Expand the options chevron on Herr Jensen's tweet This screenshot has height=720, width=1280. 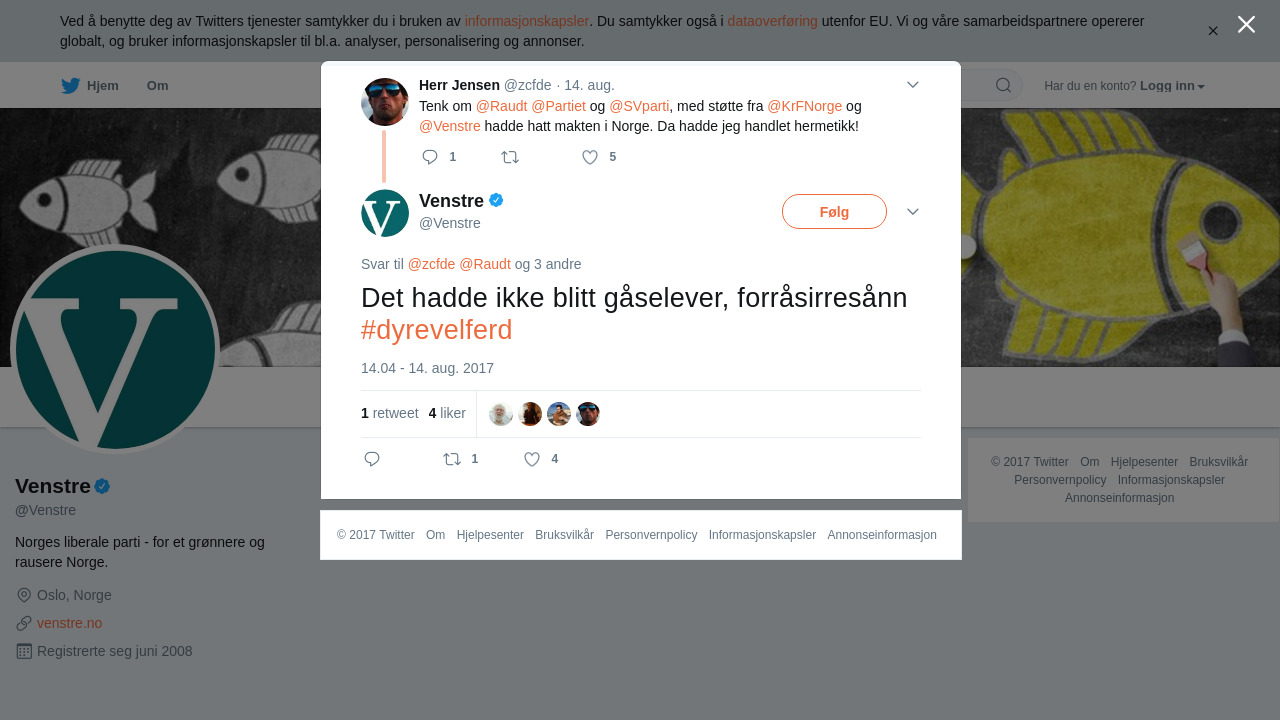point(913,85)
